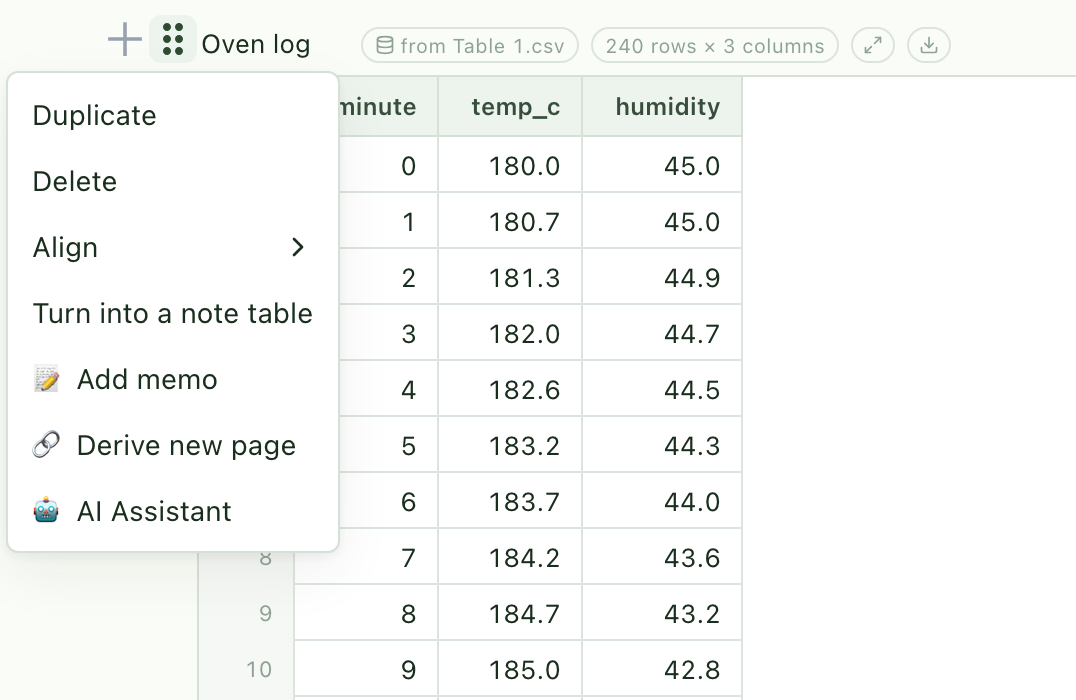Click the temp_c cell 180.0
Viewport: 1076px width, 700px height.
[510, 165]
